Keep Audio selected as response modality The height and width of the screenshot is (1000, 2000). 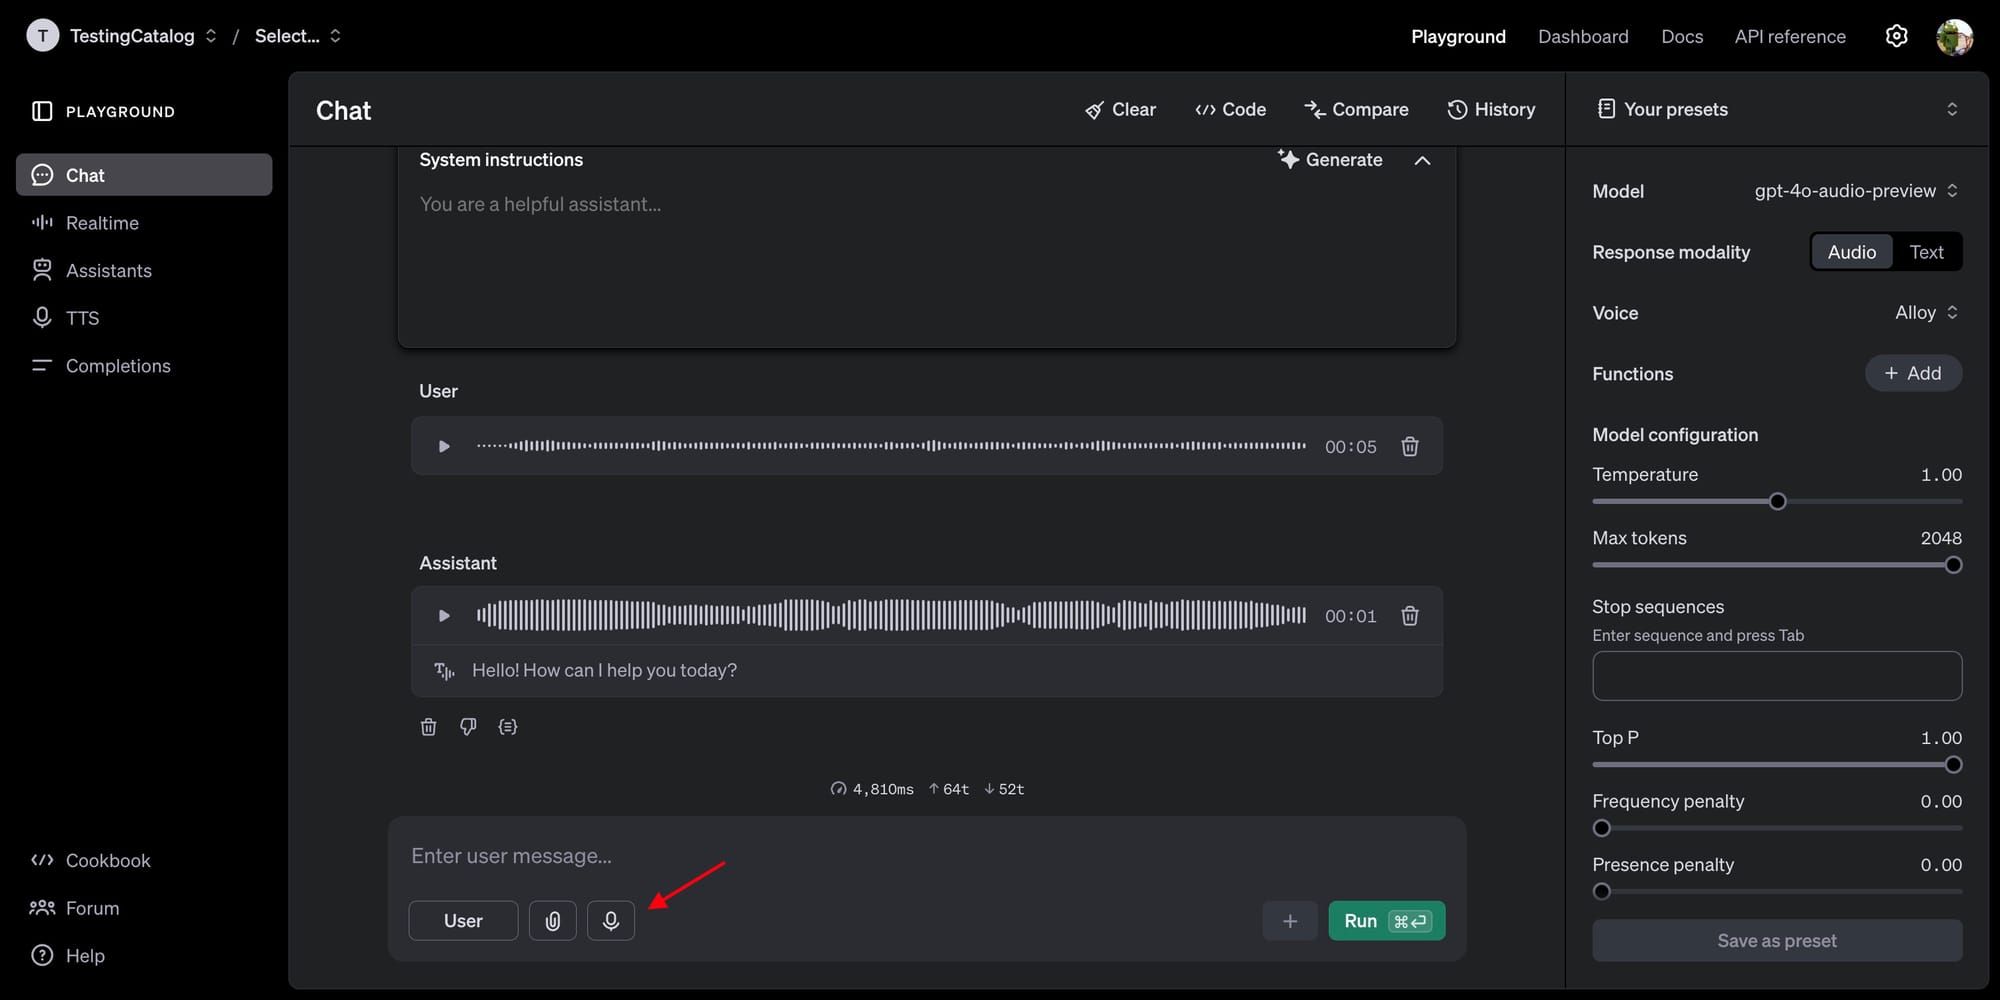[x=1851, y=251]
